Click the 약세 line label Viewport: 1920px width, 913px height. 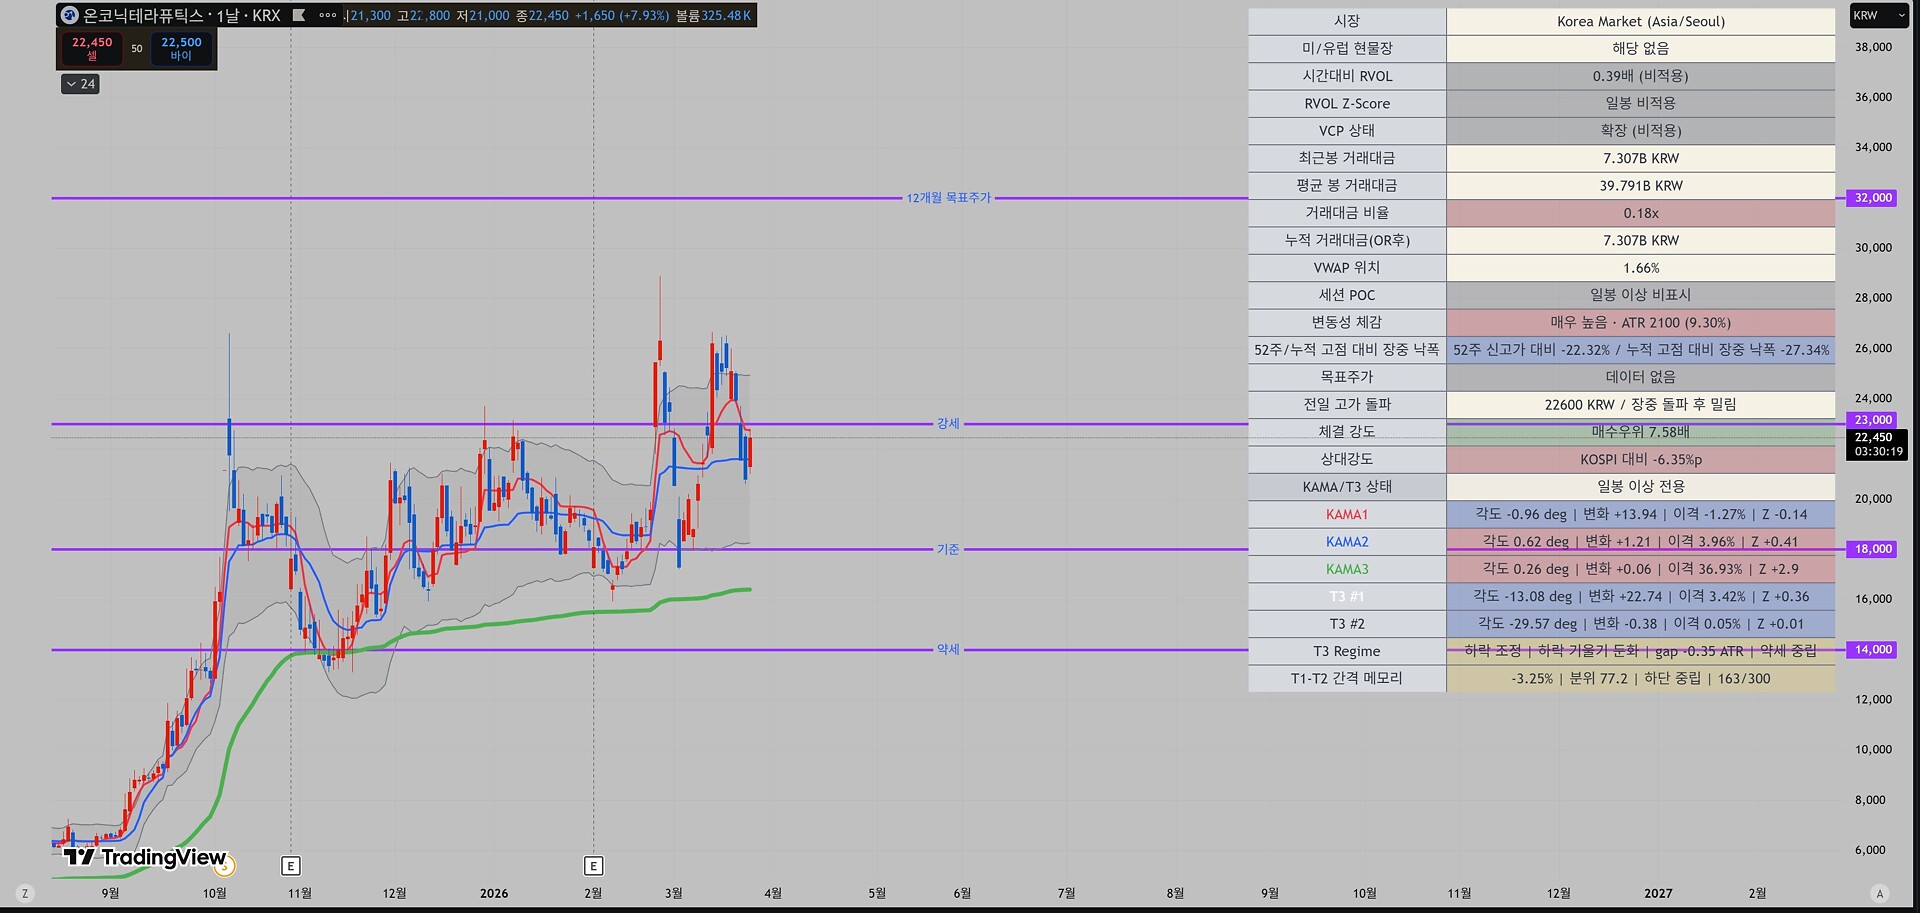click(948, 649)
